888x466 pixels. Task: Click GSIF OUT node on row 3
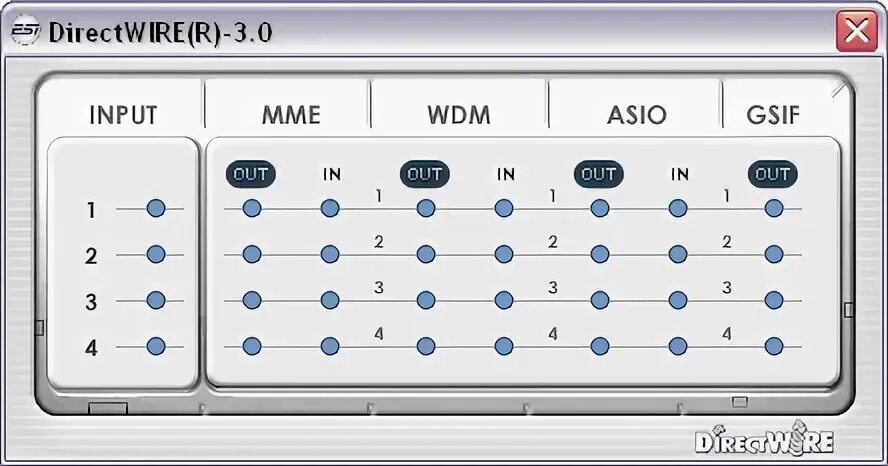(x=774, y=300)
